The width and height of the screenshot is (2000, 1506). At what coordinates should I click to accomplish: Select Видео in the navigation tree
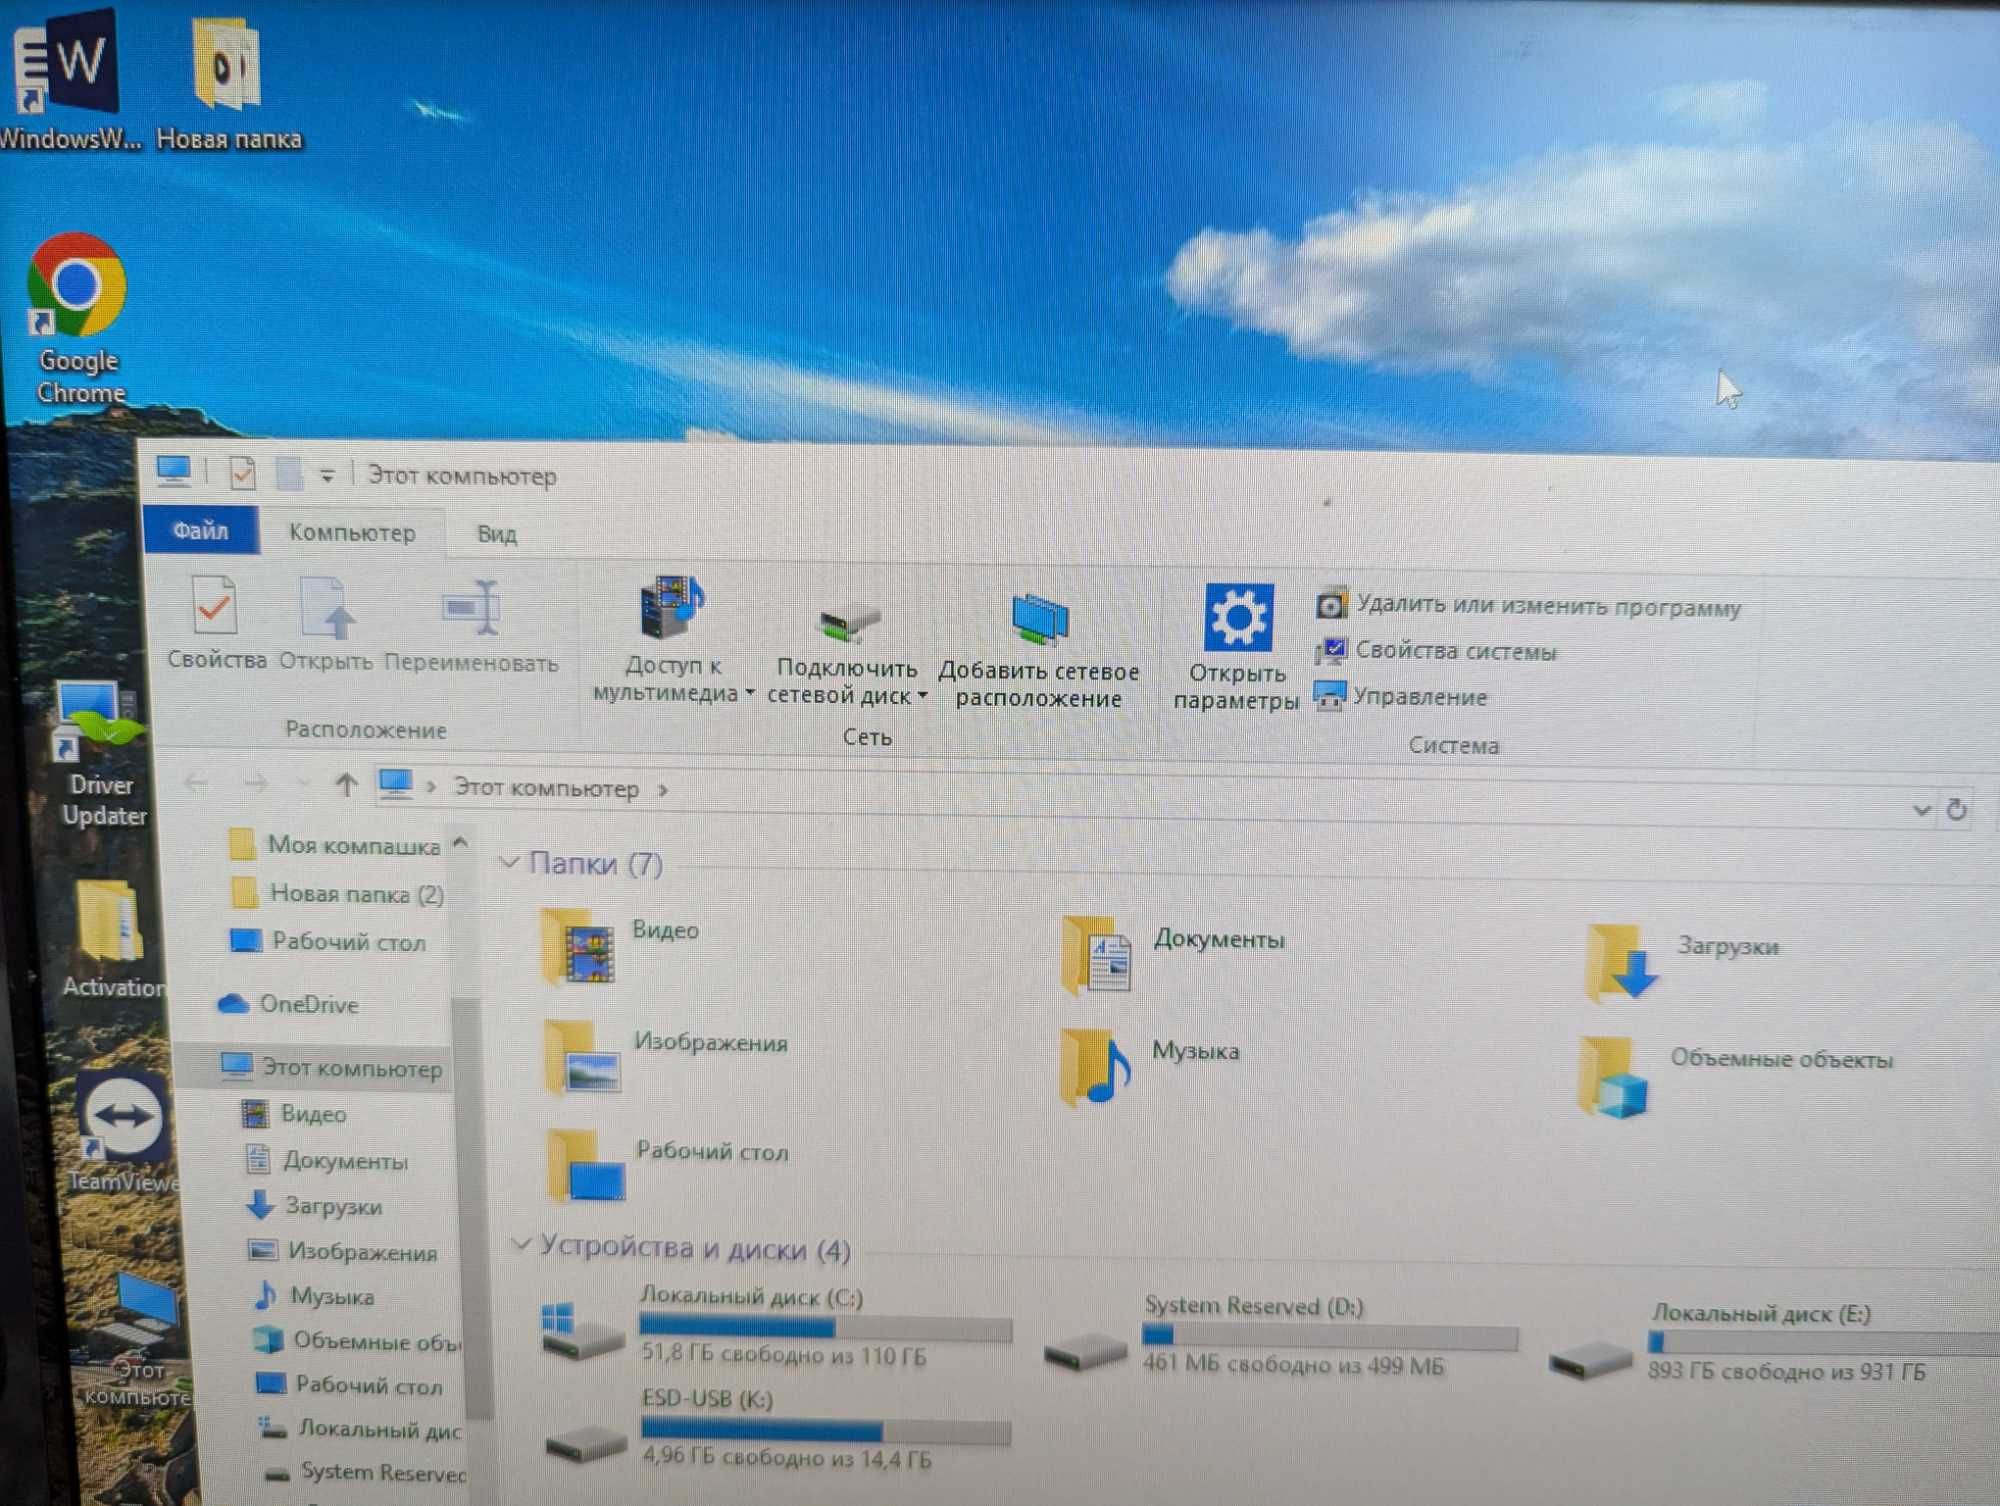[x=295, y=1113]
